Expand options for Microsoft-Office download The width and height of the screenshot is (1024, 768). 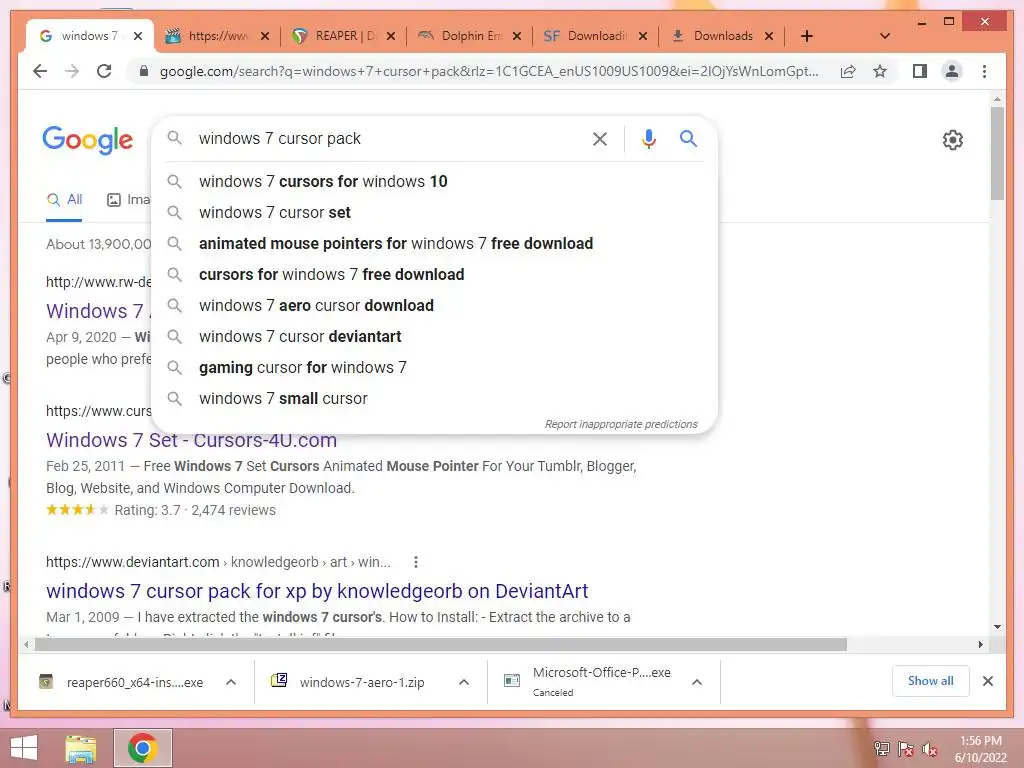(x=697, y=682)
